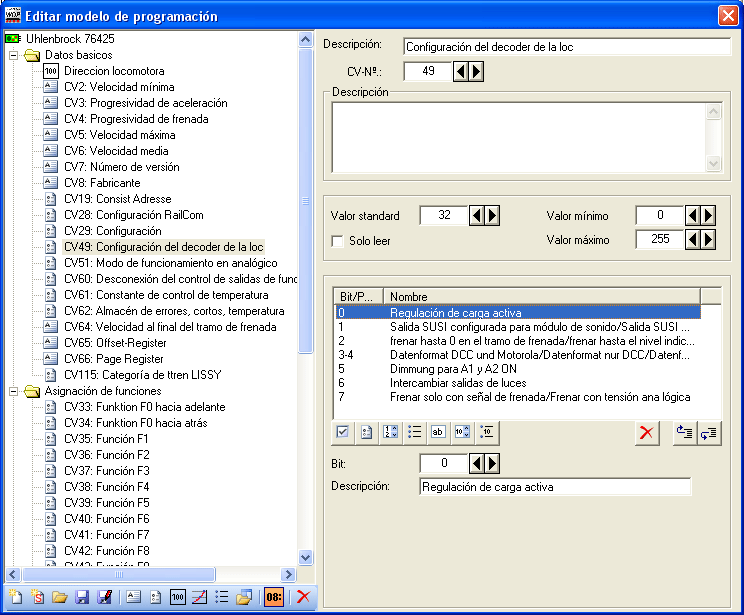Collapse the 'Datos basicos' folder
The image size is (744, 615).
pos(14,55)
